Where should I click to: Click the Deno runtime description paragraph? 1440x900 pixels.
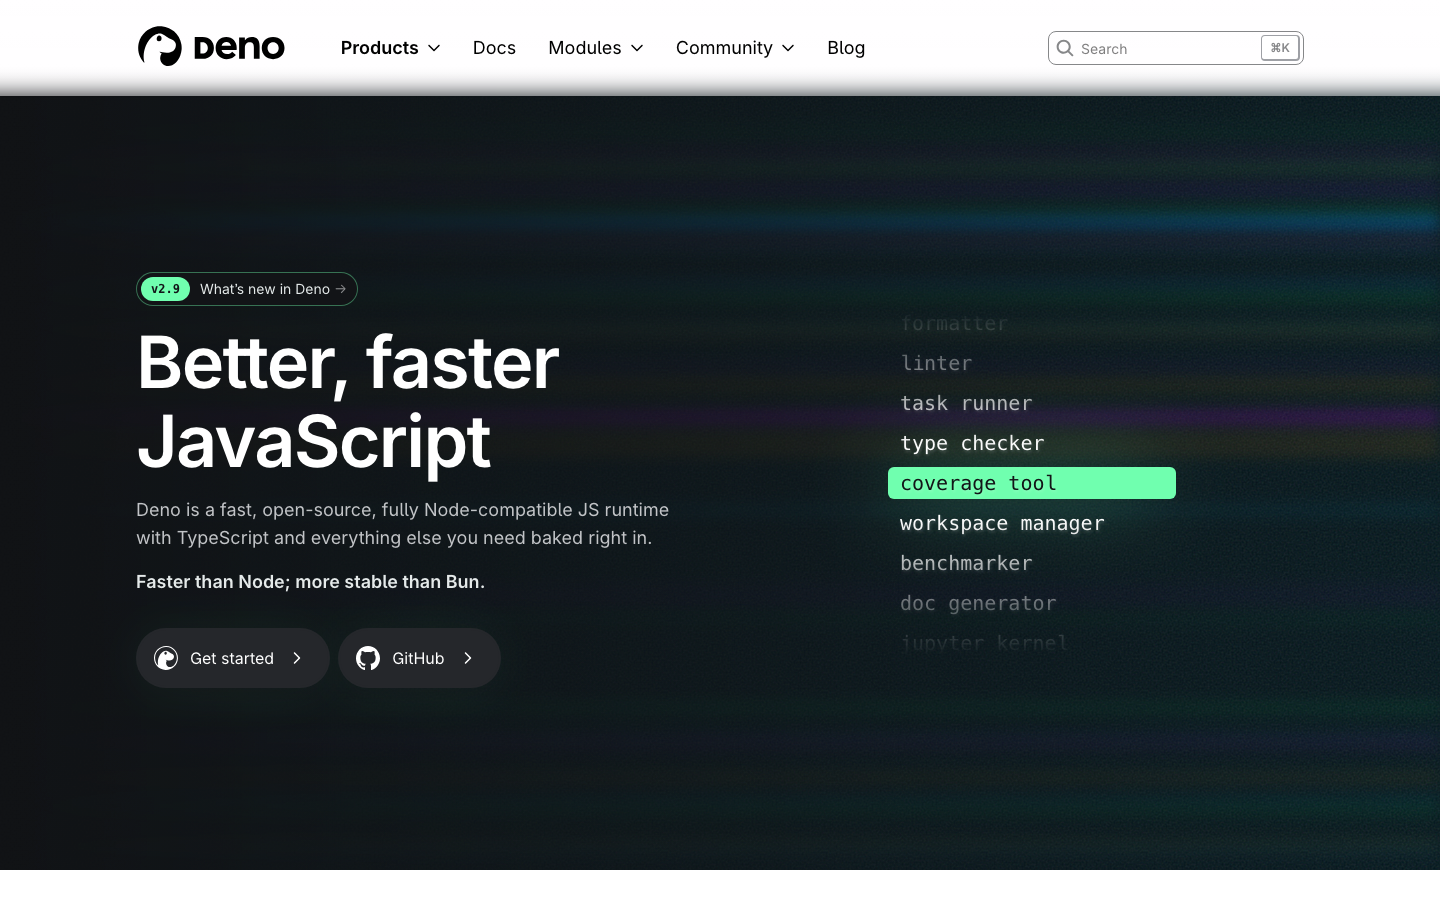(402, 524)
